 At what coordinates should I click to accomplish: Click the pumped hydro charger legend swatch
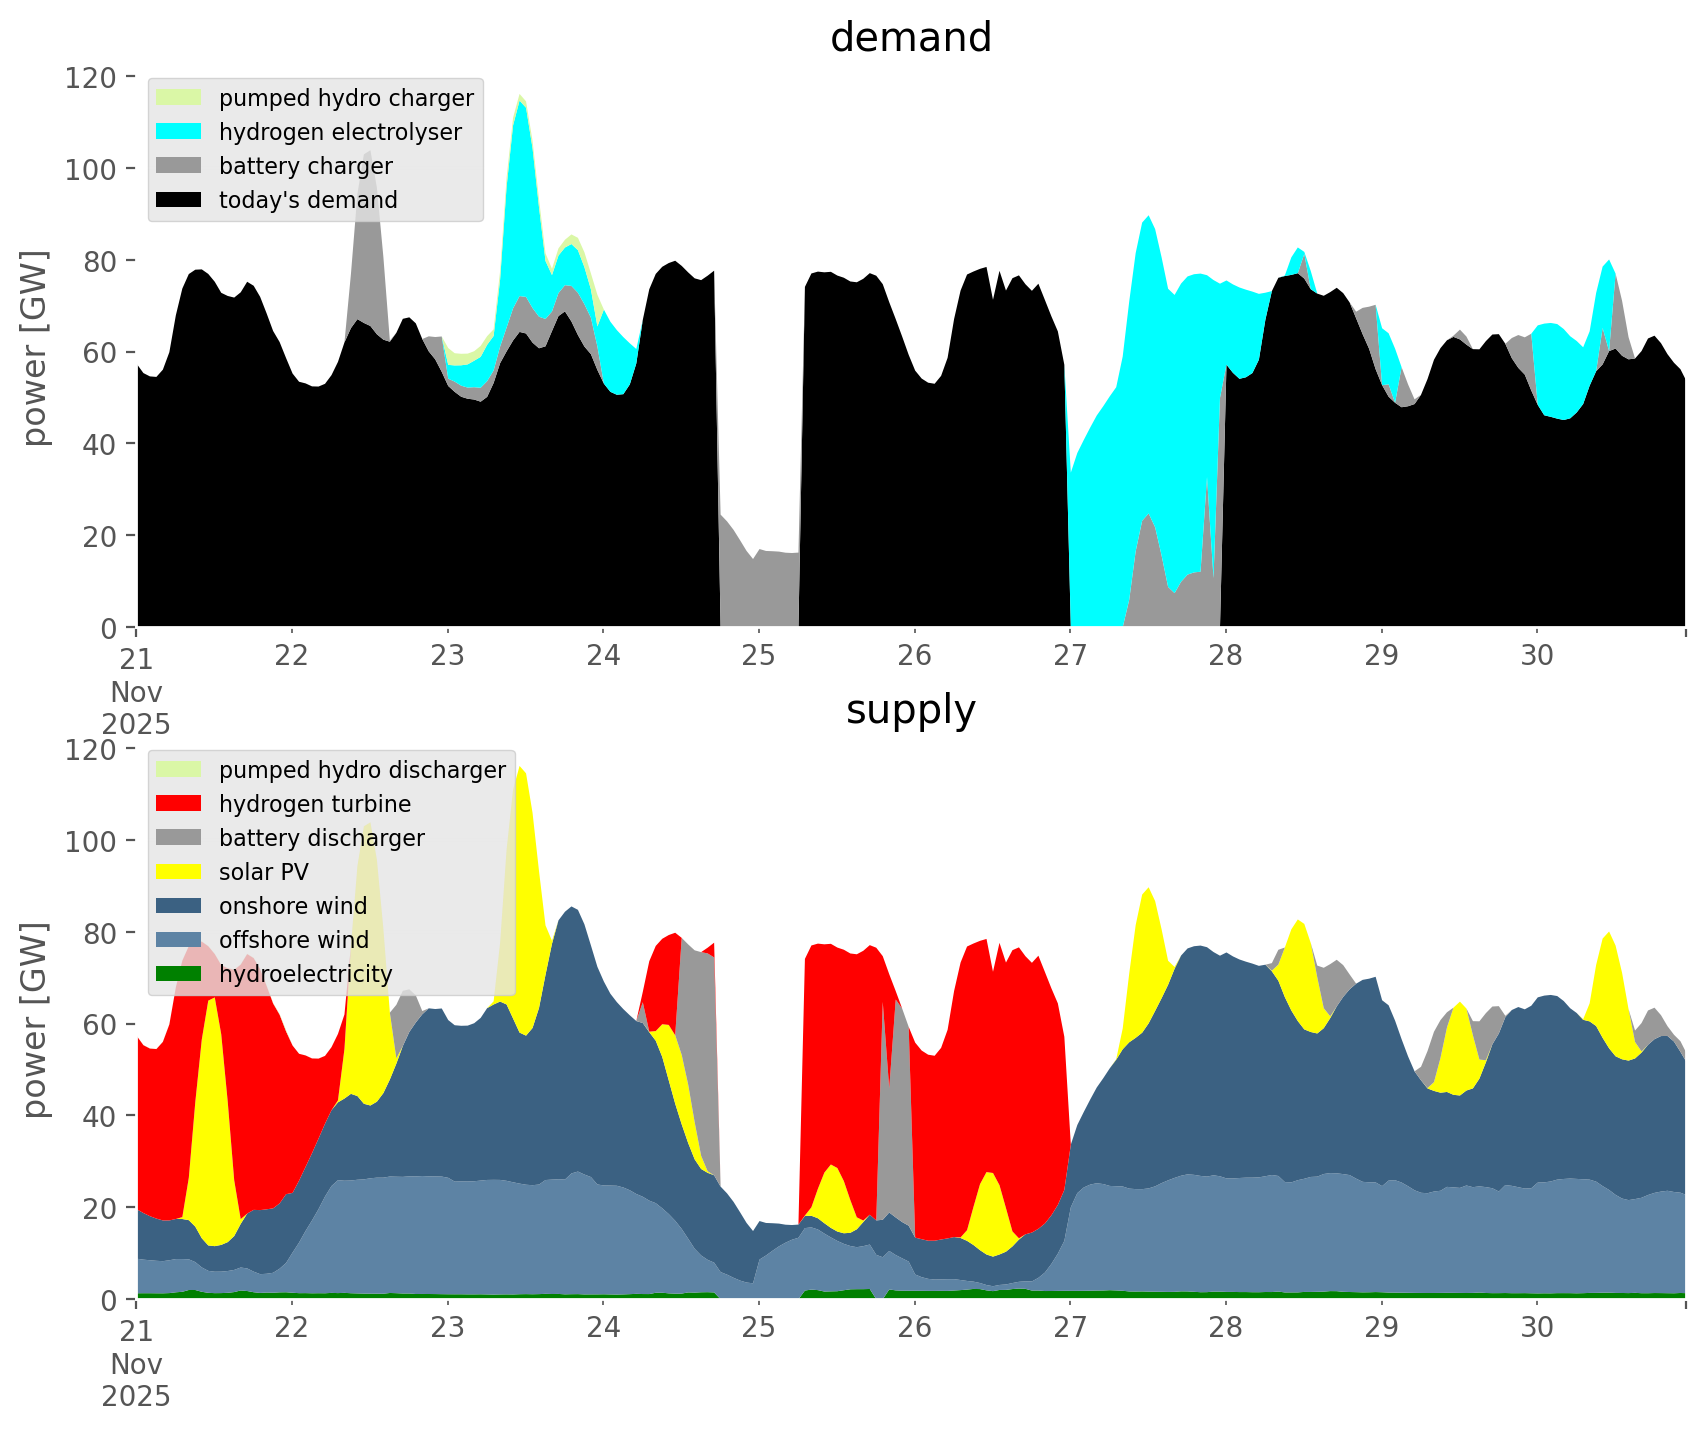pos(179,98)
